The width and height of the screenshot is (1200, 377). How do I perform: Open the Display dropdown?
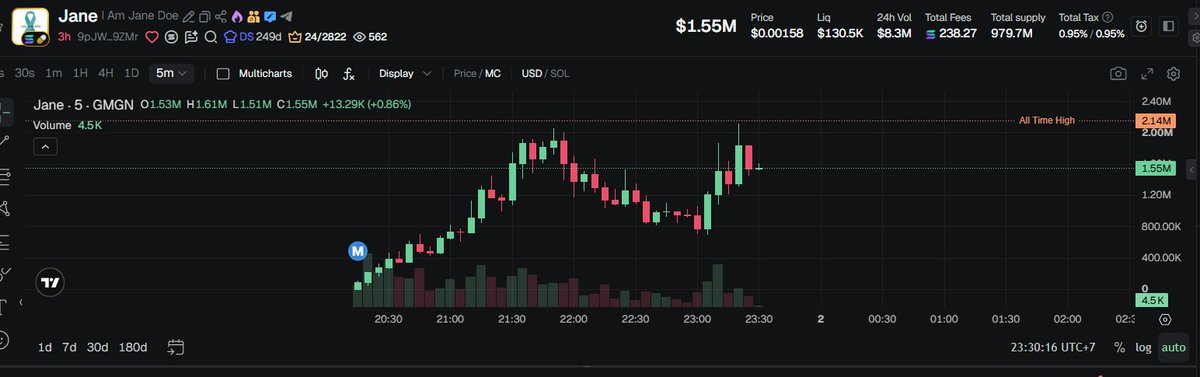[405, 73]
